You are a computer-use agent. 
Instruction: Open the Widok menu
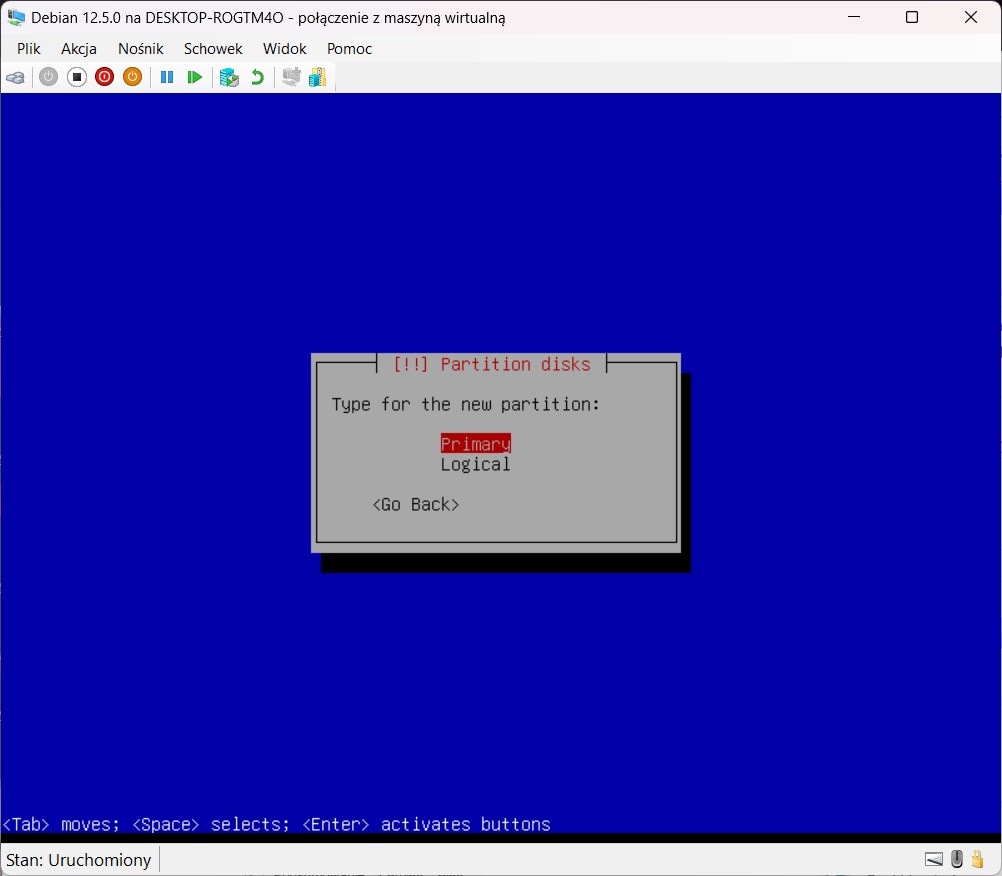(284, 49)
